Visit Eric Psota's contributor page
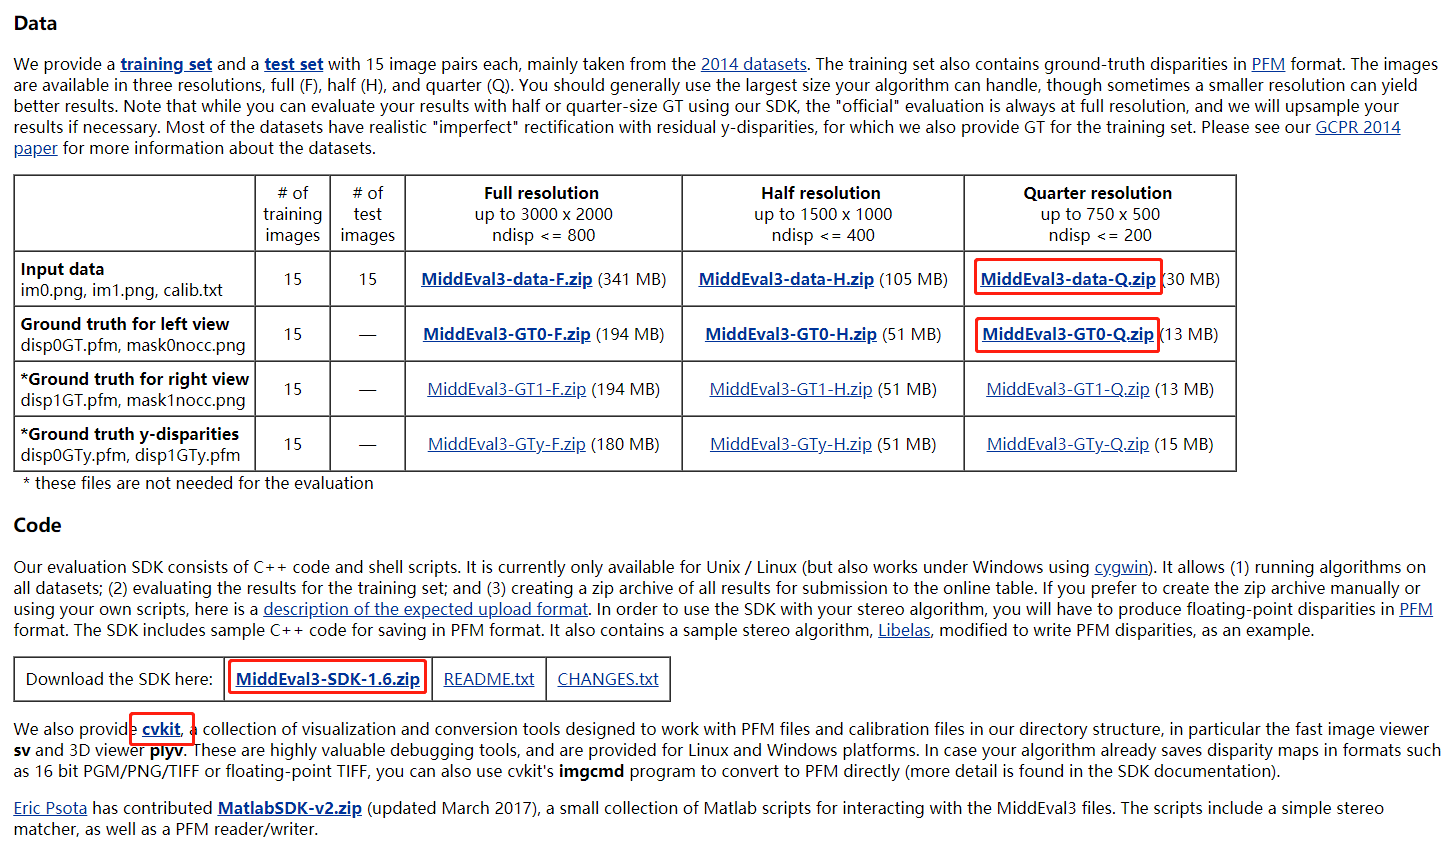This screenshot has width=1451, height=846. point(50,807)
